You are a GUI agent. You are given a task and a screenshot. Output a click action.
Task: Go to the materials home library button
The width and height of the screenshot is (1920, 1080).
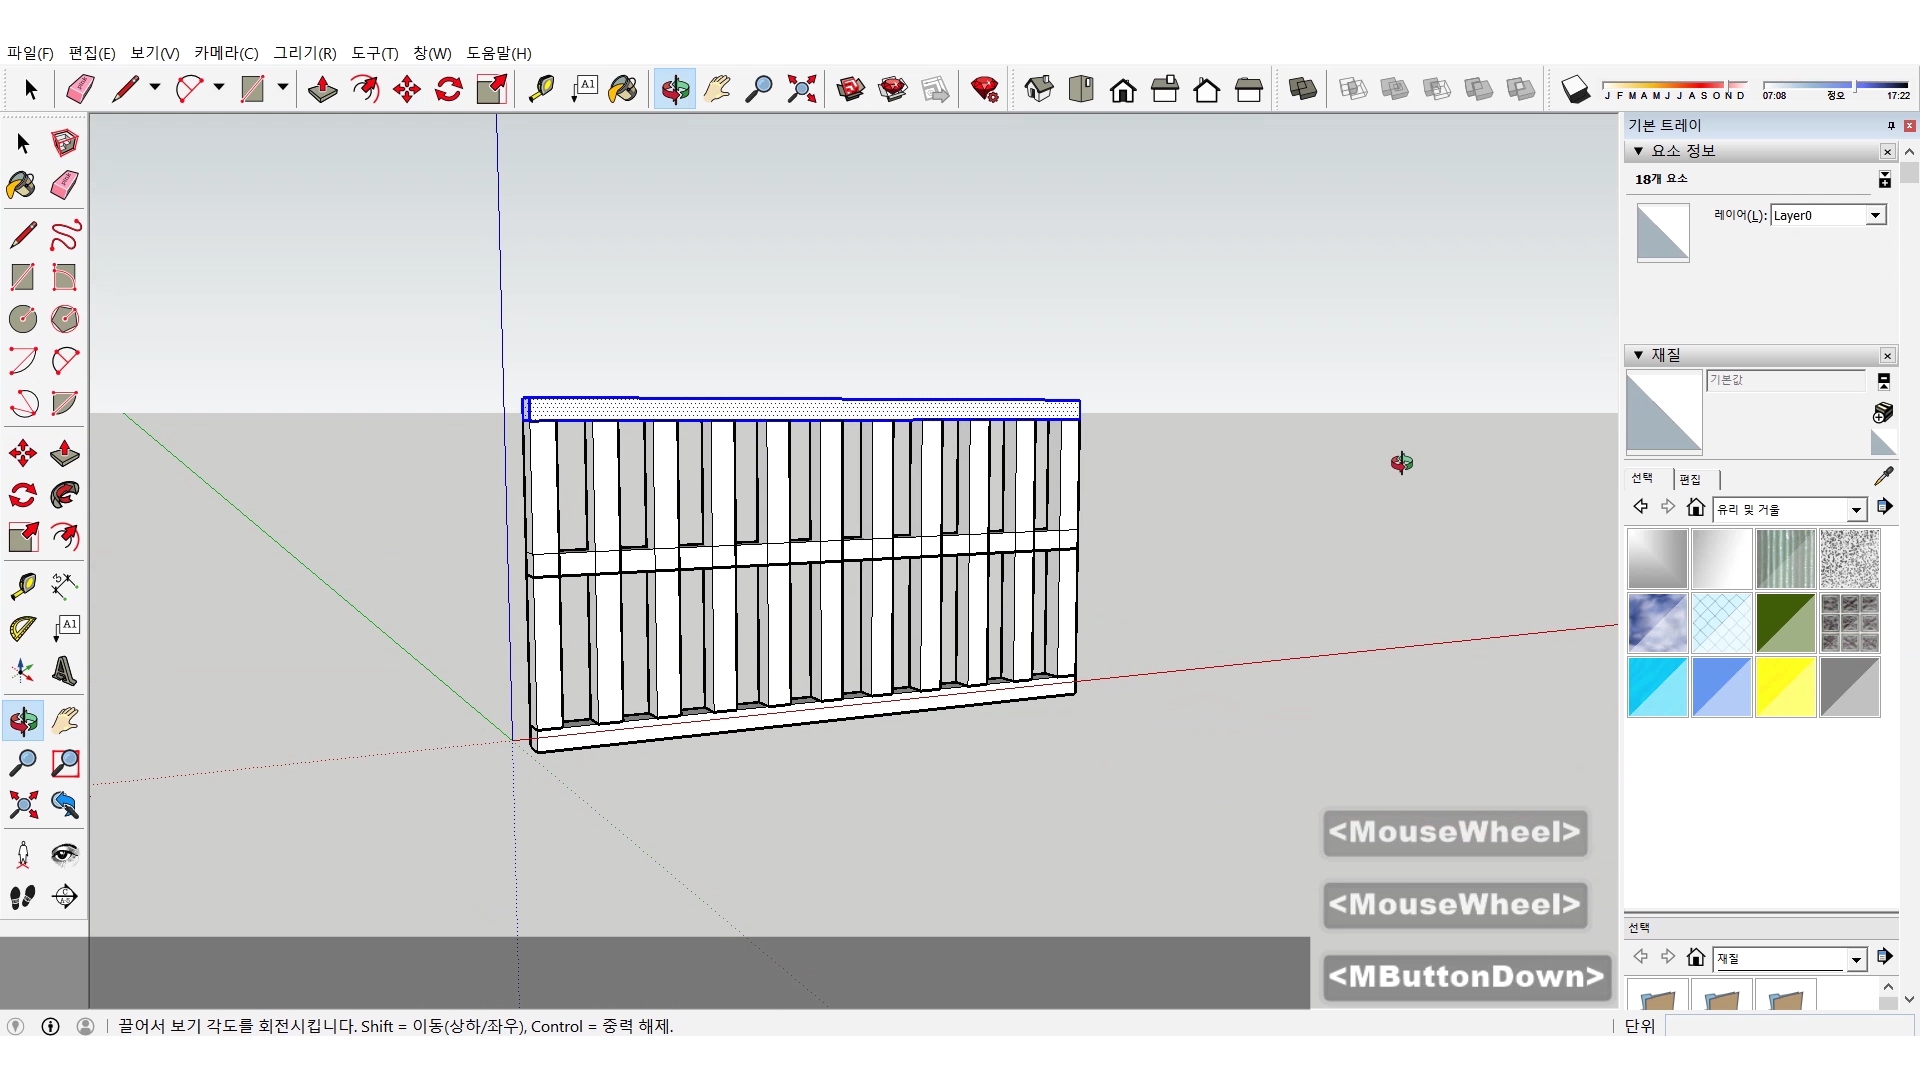point(1695,508)
